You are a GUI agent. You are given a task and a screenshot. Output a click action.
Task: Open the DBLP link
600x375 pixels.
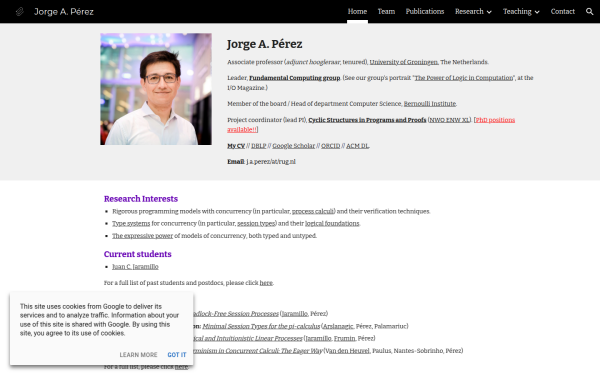(259, 146)
